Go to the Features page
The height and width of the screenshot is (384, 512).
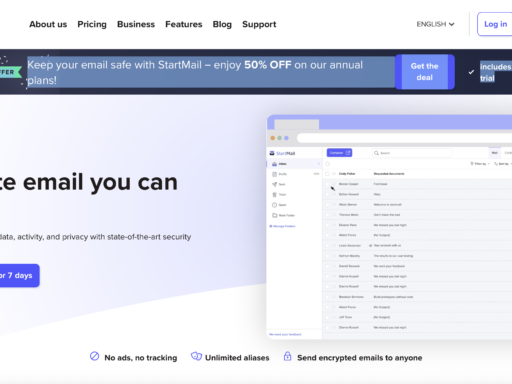[x=184, y=24]
